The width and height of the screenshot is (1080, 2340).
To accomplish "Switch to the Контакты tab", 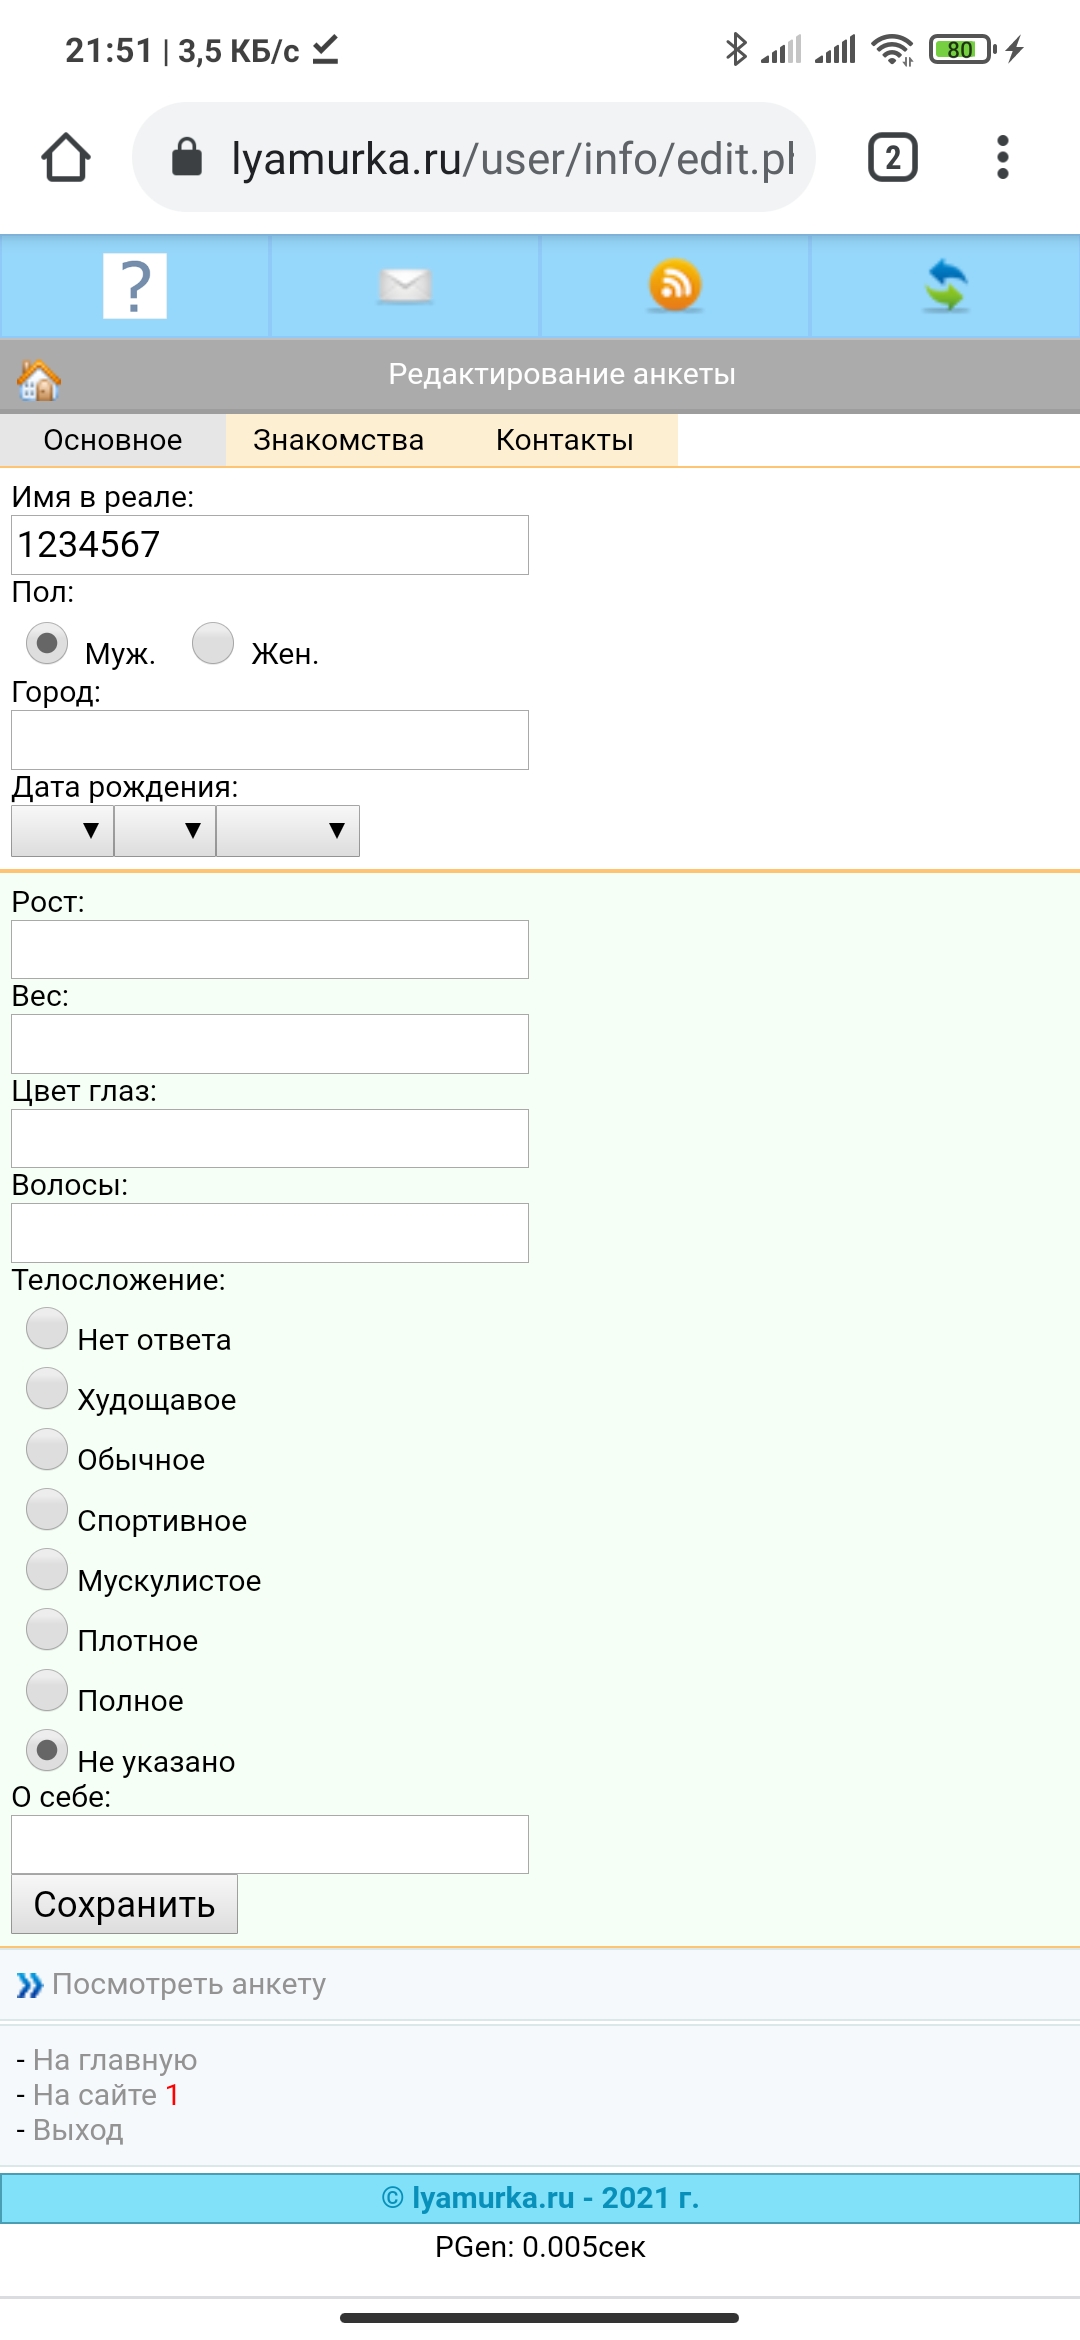I will (x=564, y=440).
